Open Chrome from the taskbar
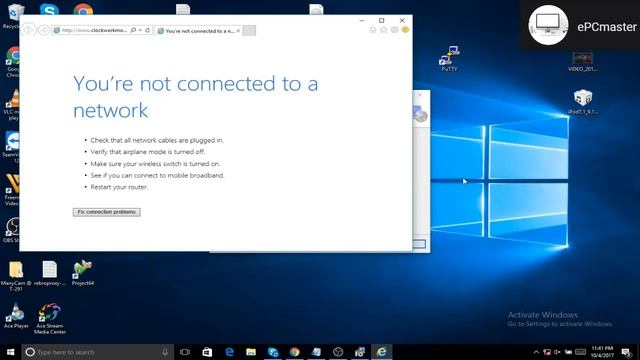The height and width of the screenshot is (360, 640). point(294,352)
